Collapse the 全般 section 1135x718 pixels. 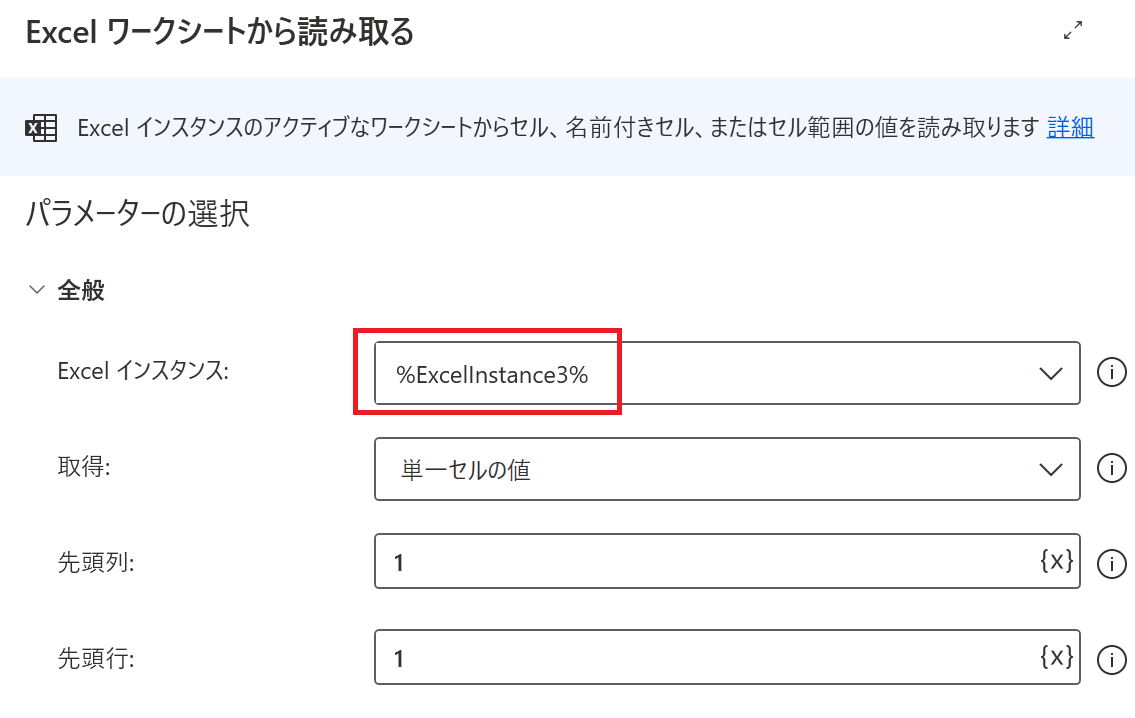[x=36, y=289]
